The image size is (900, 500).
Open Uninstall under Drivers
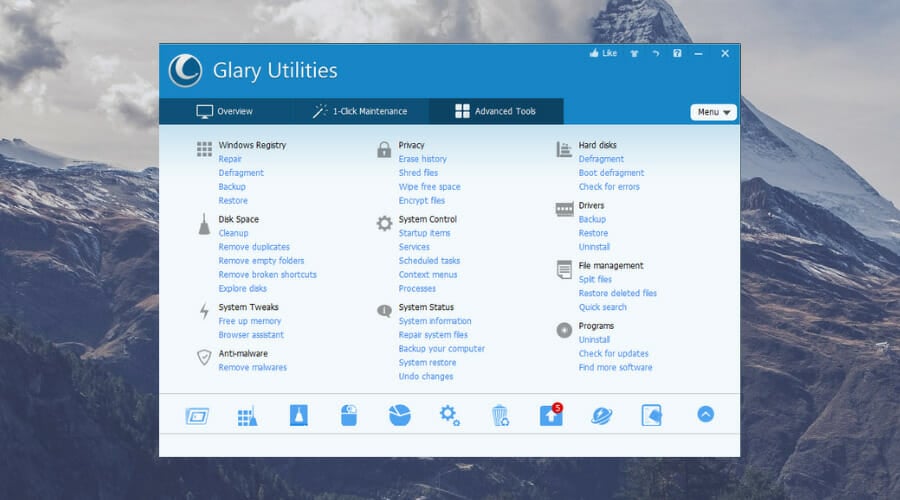[x=594, y=247]
